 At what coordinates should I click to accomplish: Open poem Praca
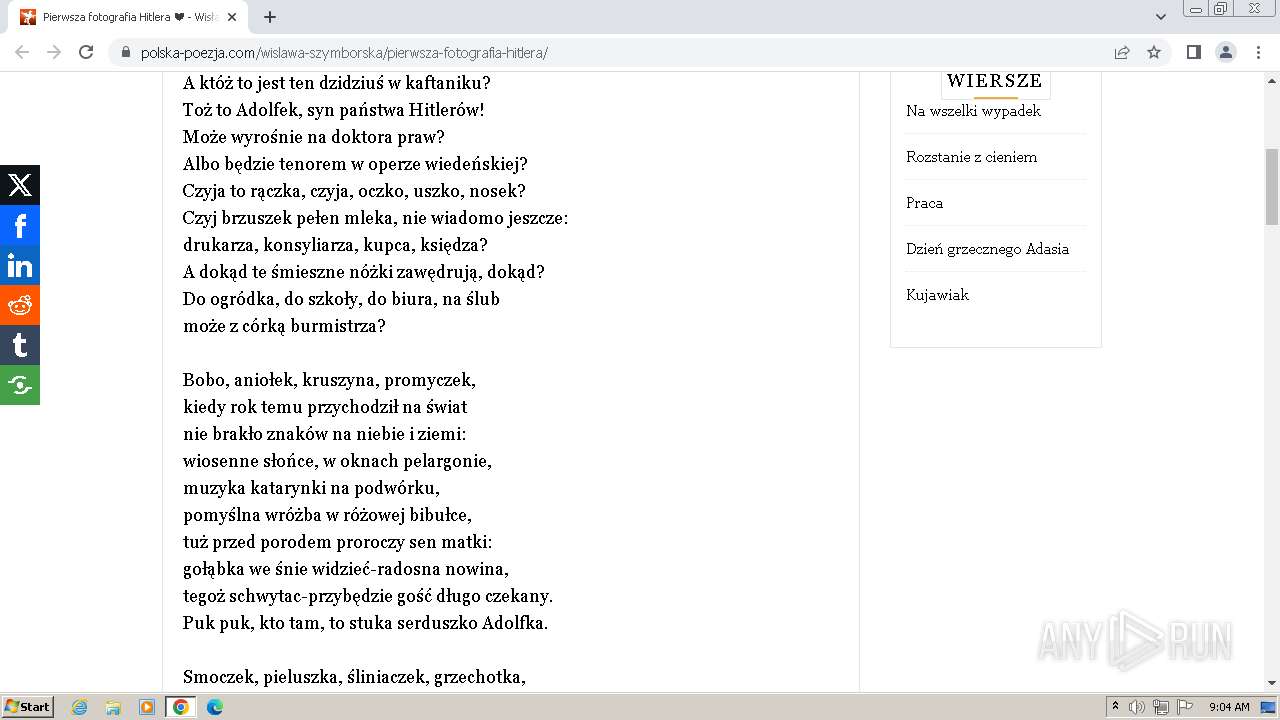pyautogui.click(x=924, y=203)
